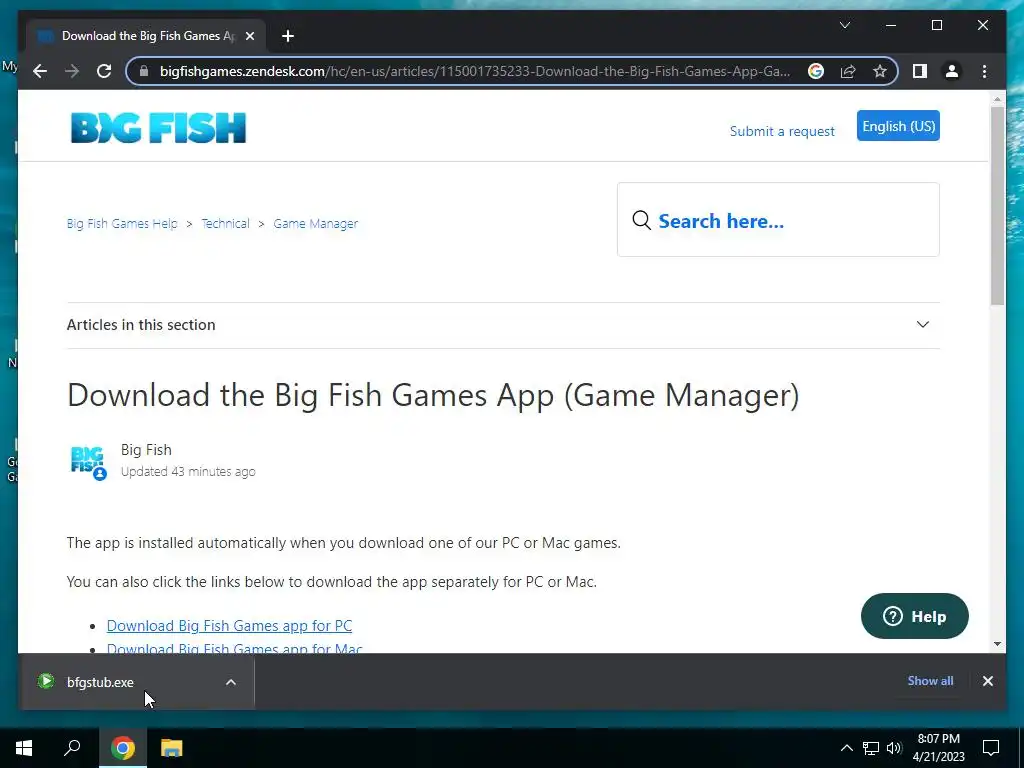Screen dimensions: 1024x768
Task: Click Chrome icon in taskbar
Action: click(x=122, y=748)
